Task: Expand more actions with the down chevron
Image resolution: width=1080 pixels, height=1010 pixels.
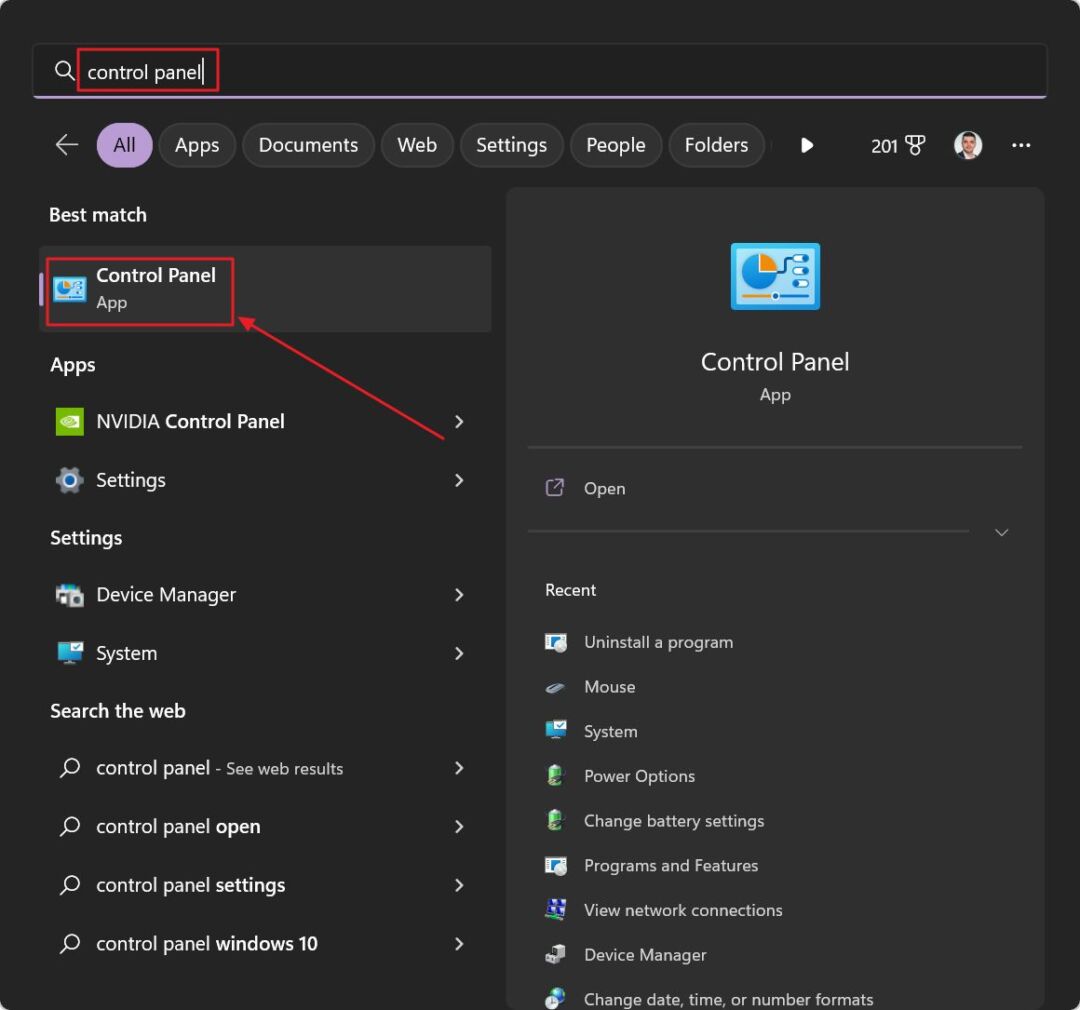Action: [1001, 533]
